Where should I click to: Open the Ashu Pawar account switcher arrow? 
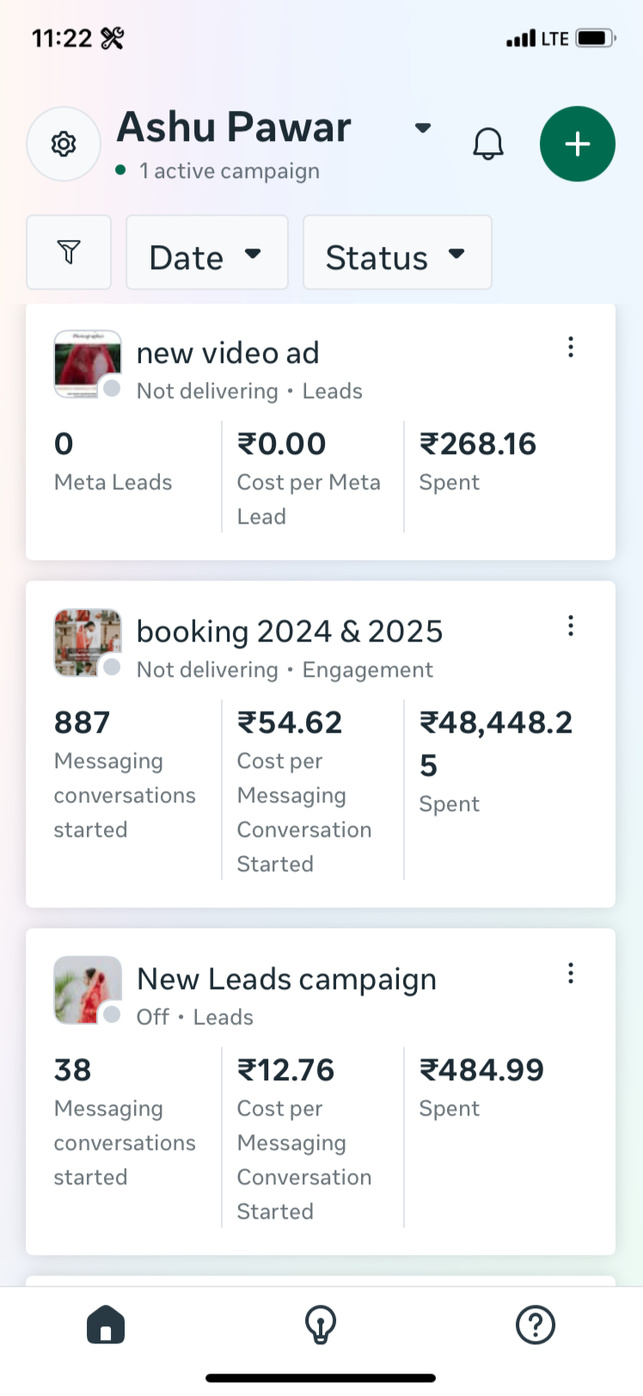click(x=423, y=128)
